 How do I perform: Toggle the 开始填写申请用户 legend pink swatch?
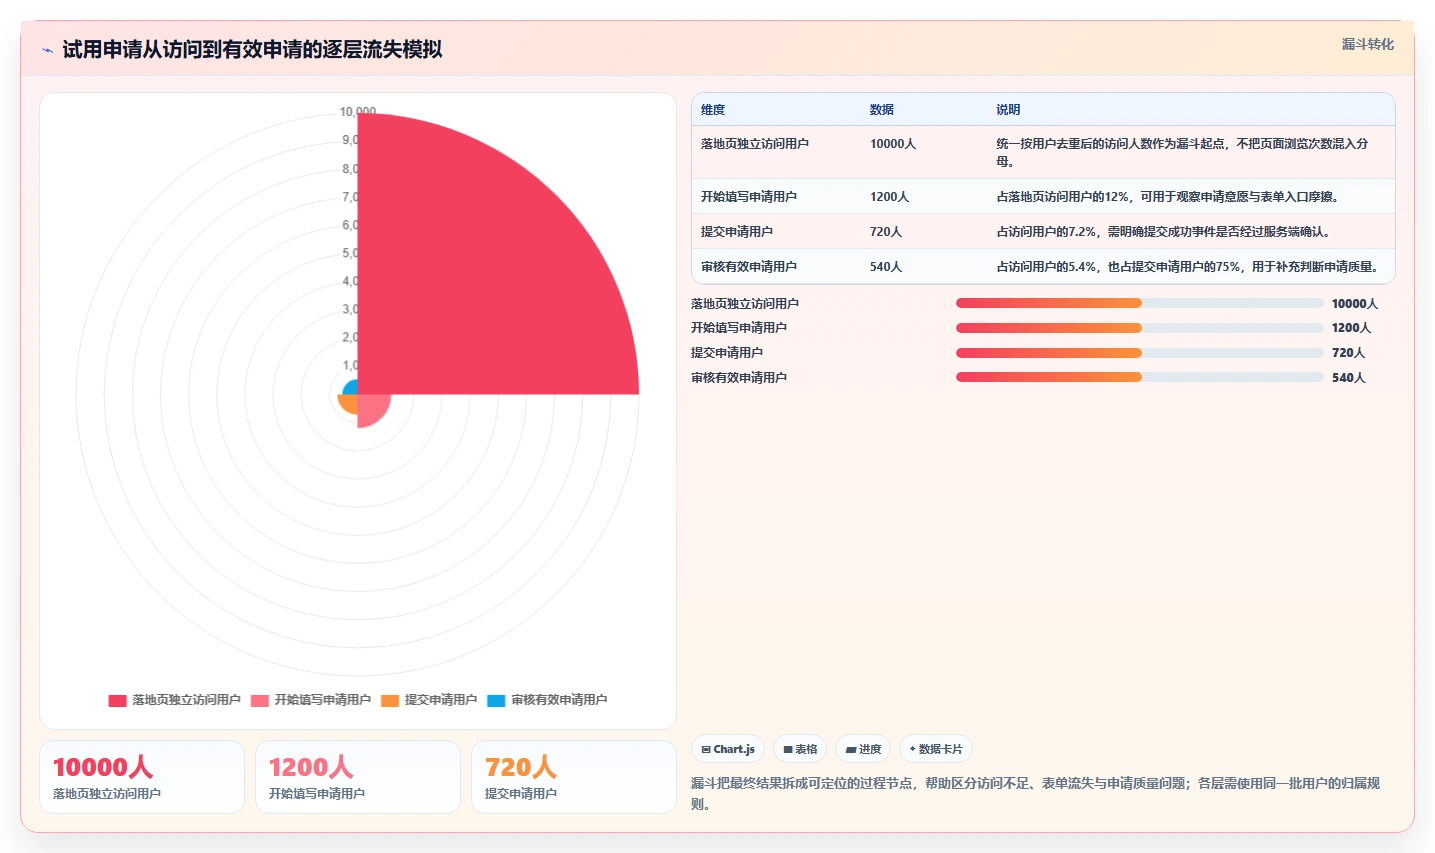[260, 700]
